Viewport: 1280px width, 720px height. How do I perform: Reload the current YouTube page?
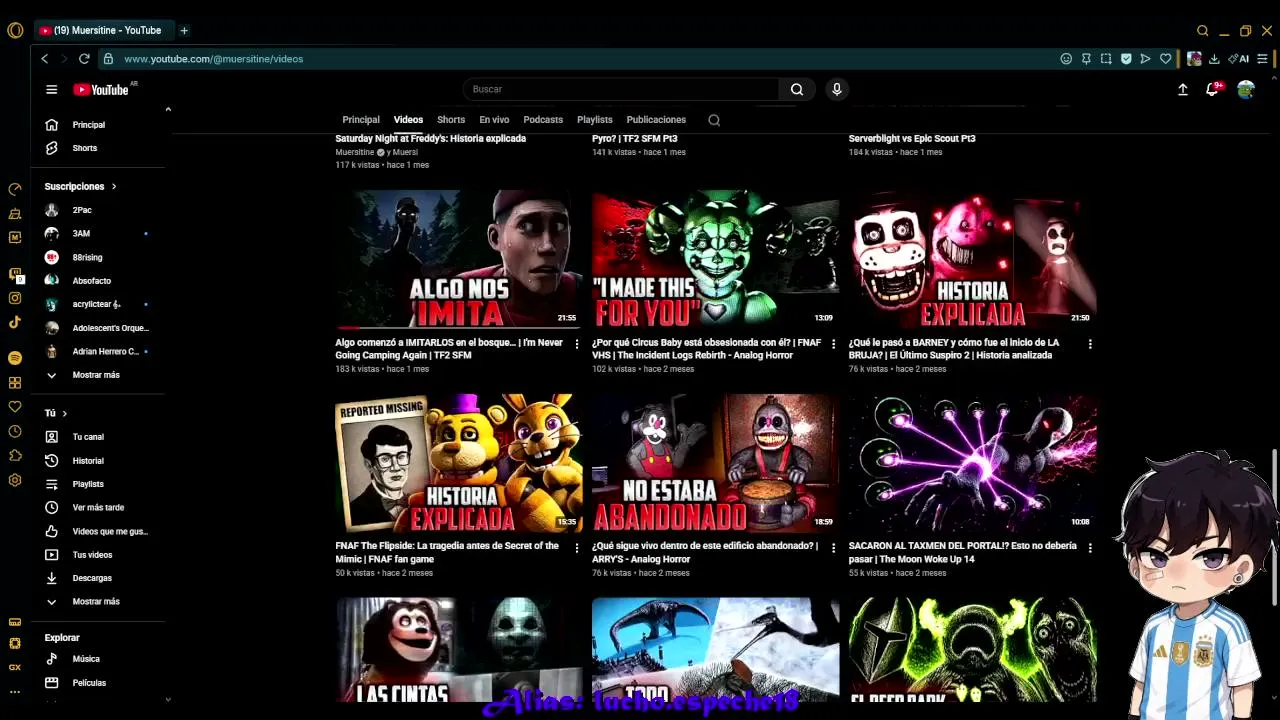click(x=84, y=59)
